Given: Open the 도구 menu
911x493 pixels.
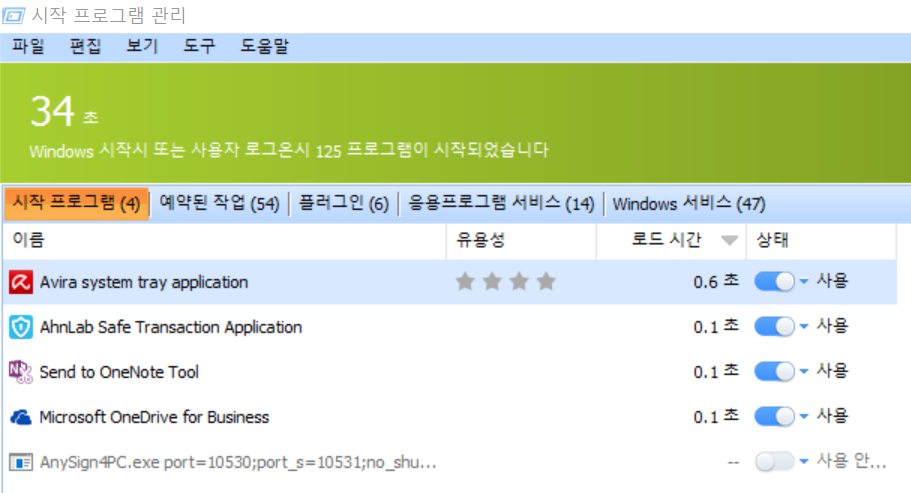Looking at the screenshot, I should pyautogui.click(x=199, y=47).
